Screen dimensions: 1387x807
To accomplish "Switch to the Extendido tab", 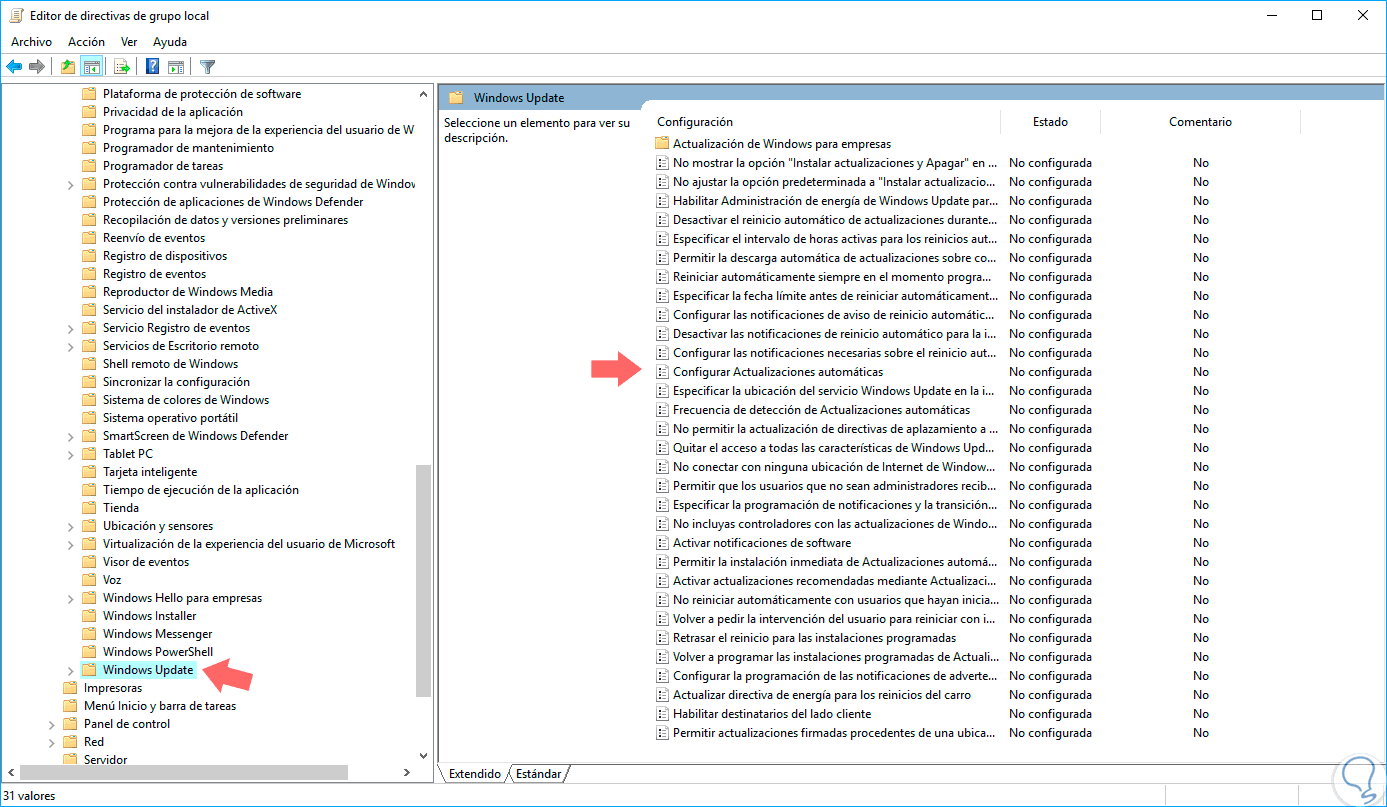I will pyautogui.click(x=475, y=774).
